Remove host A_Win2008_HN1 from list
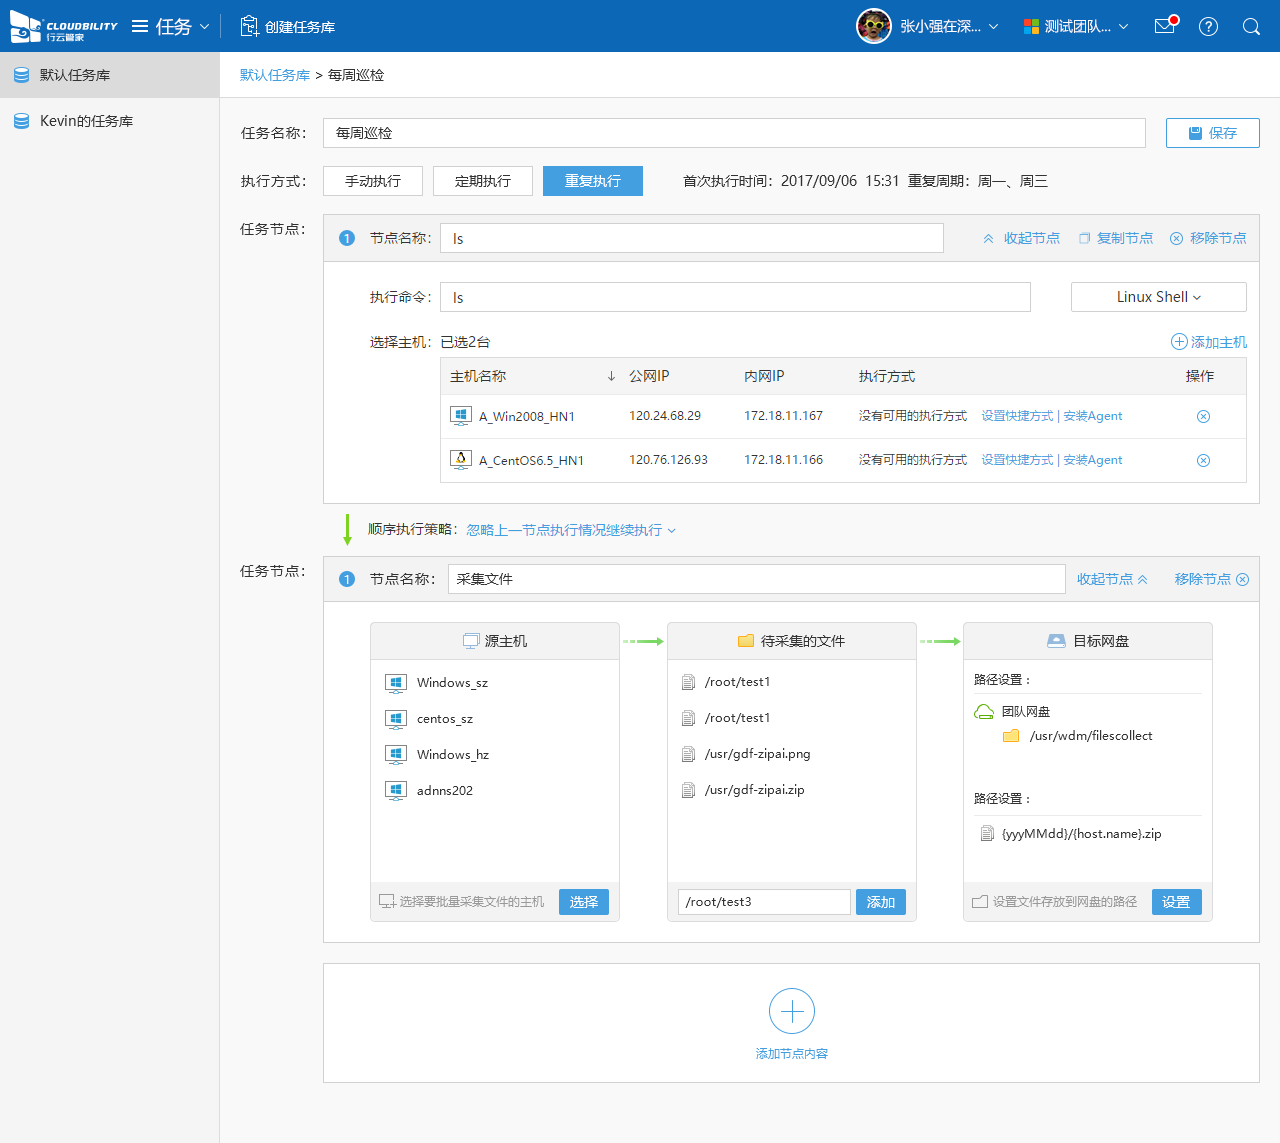 1203,416
